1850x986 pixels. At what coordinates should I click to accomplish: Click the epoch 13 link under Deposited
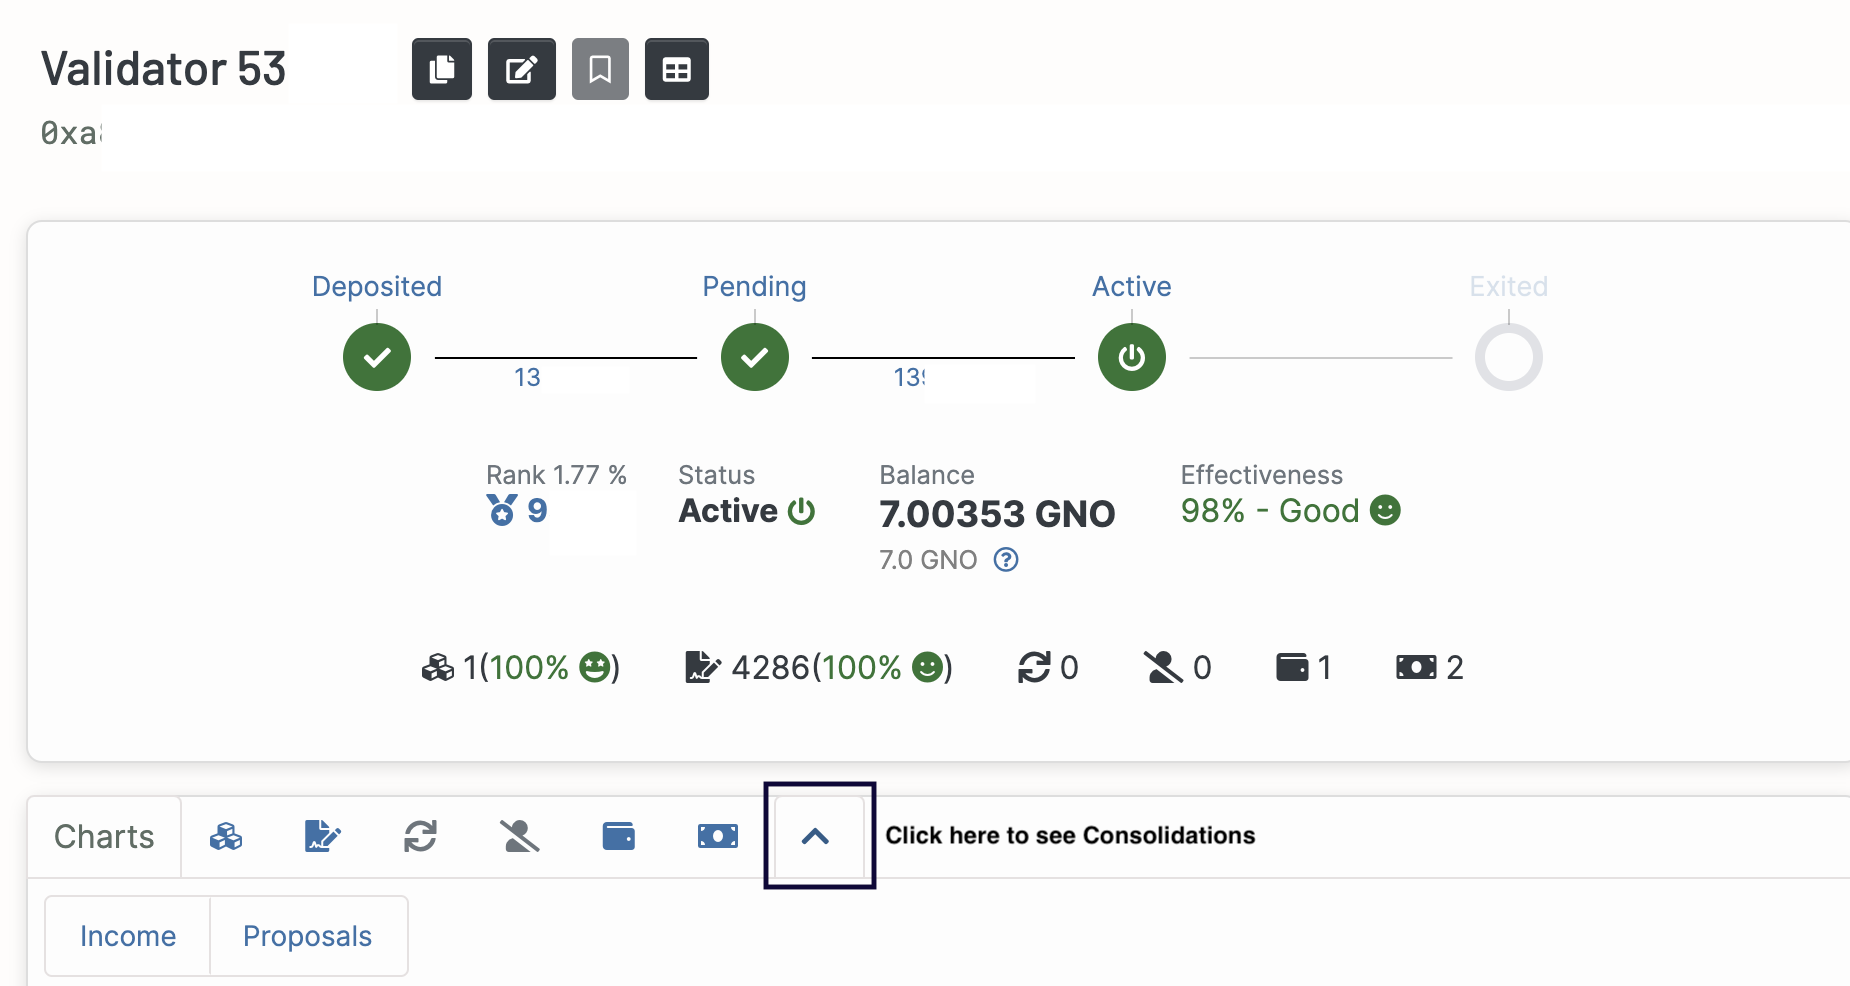527,378
